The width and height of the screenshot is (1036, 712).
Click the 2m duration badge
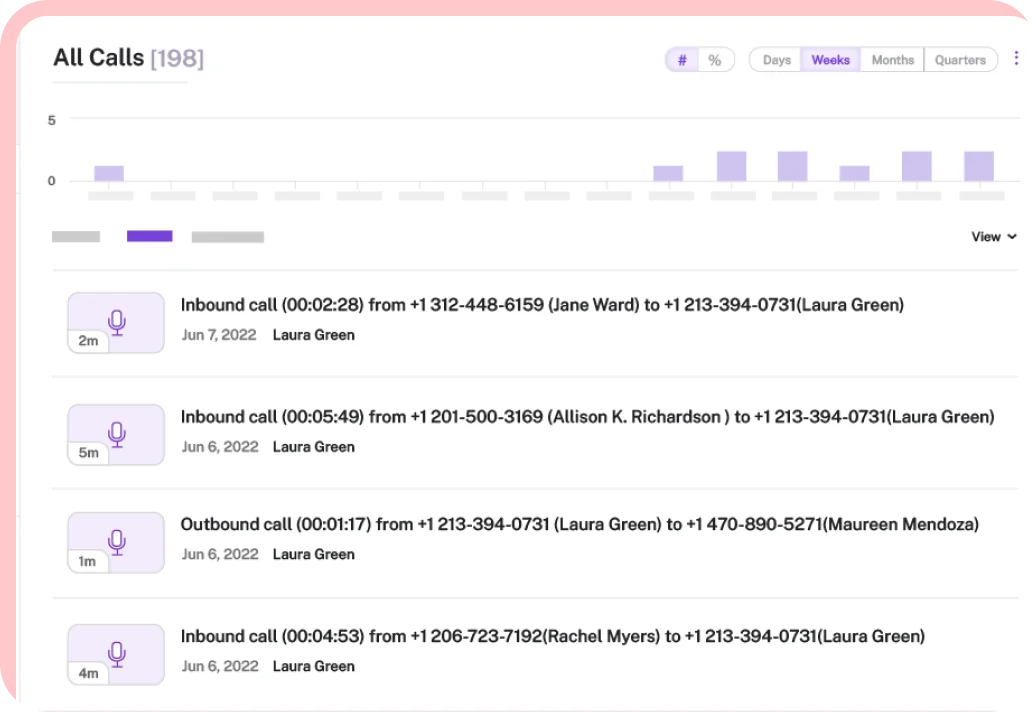pos(88,341)
